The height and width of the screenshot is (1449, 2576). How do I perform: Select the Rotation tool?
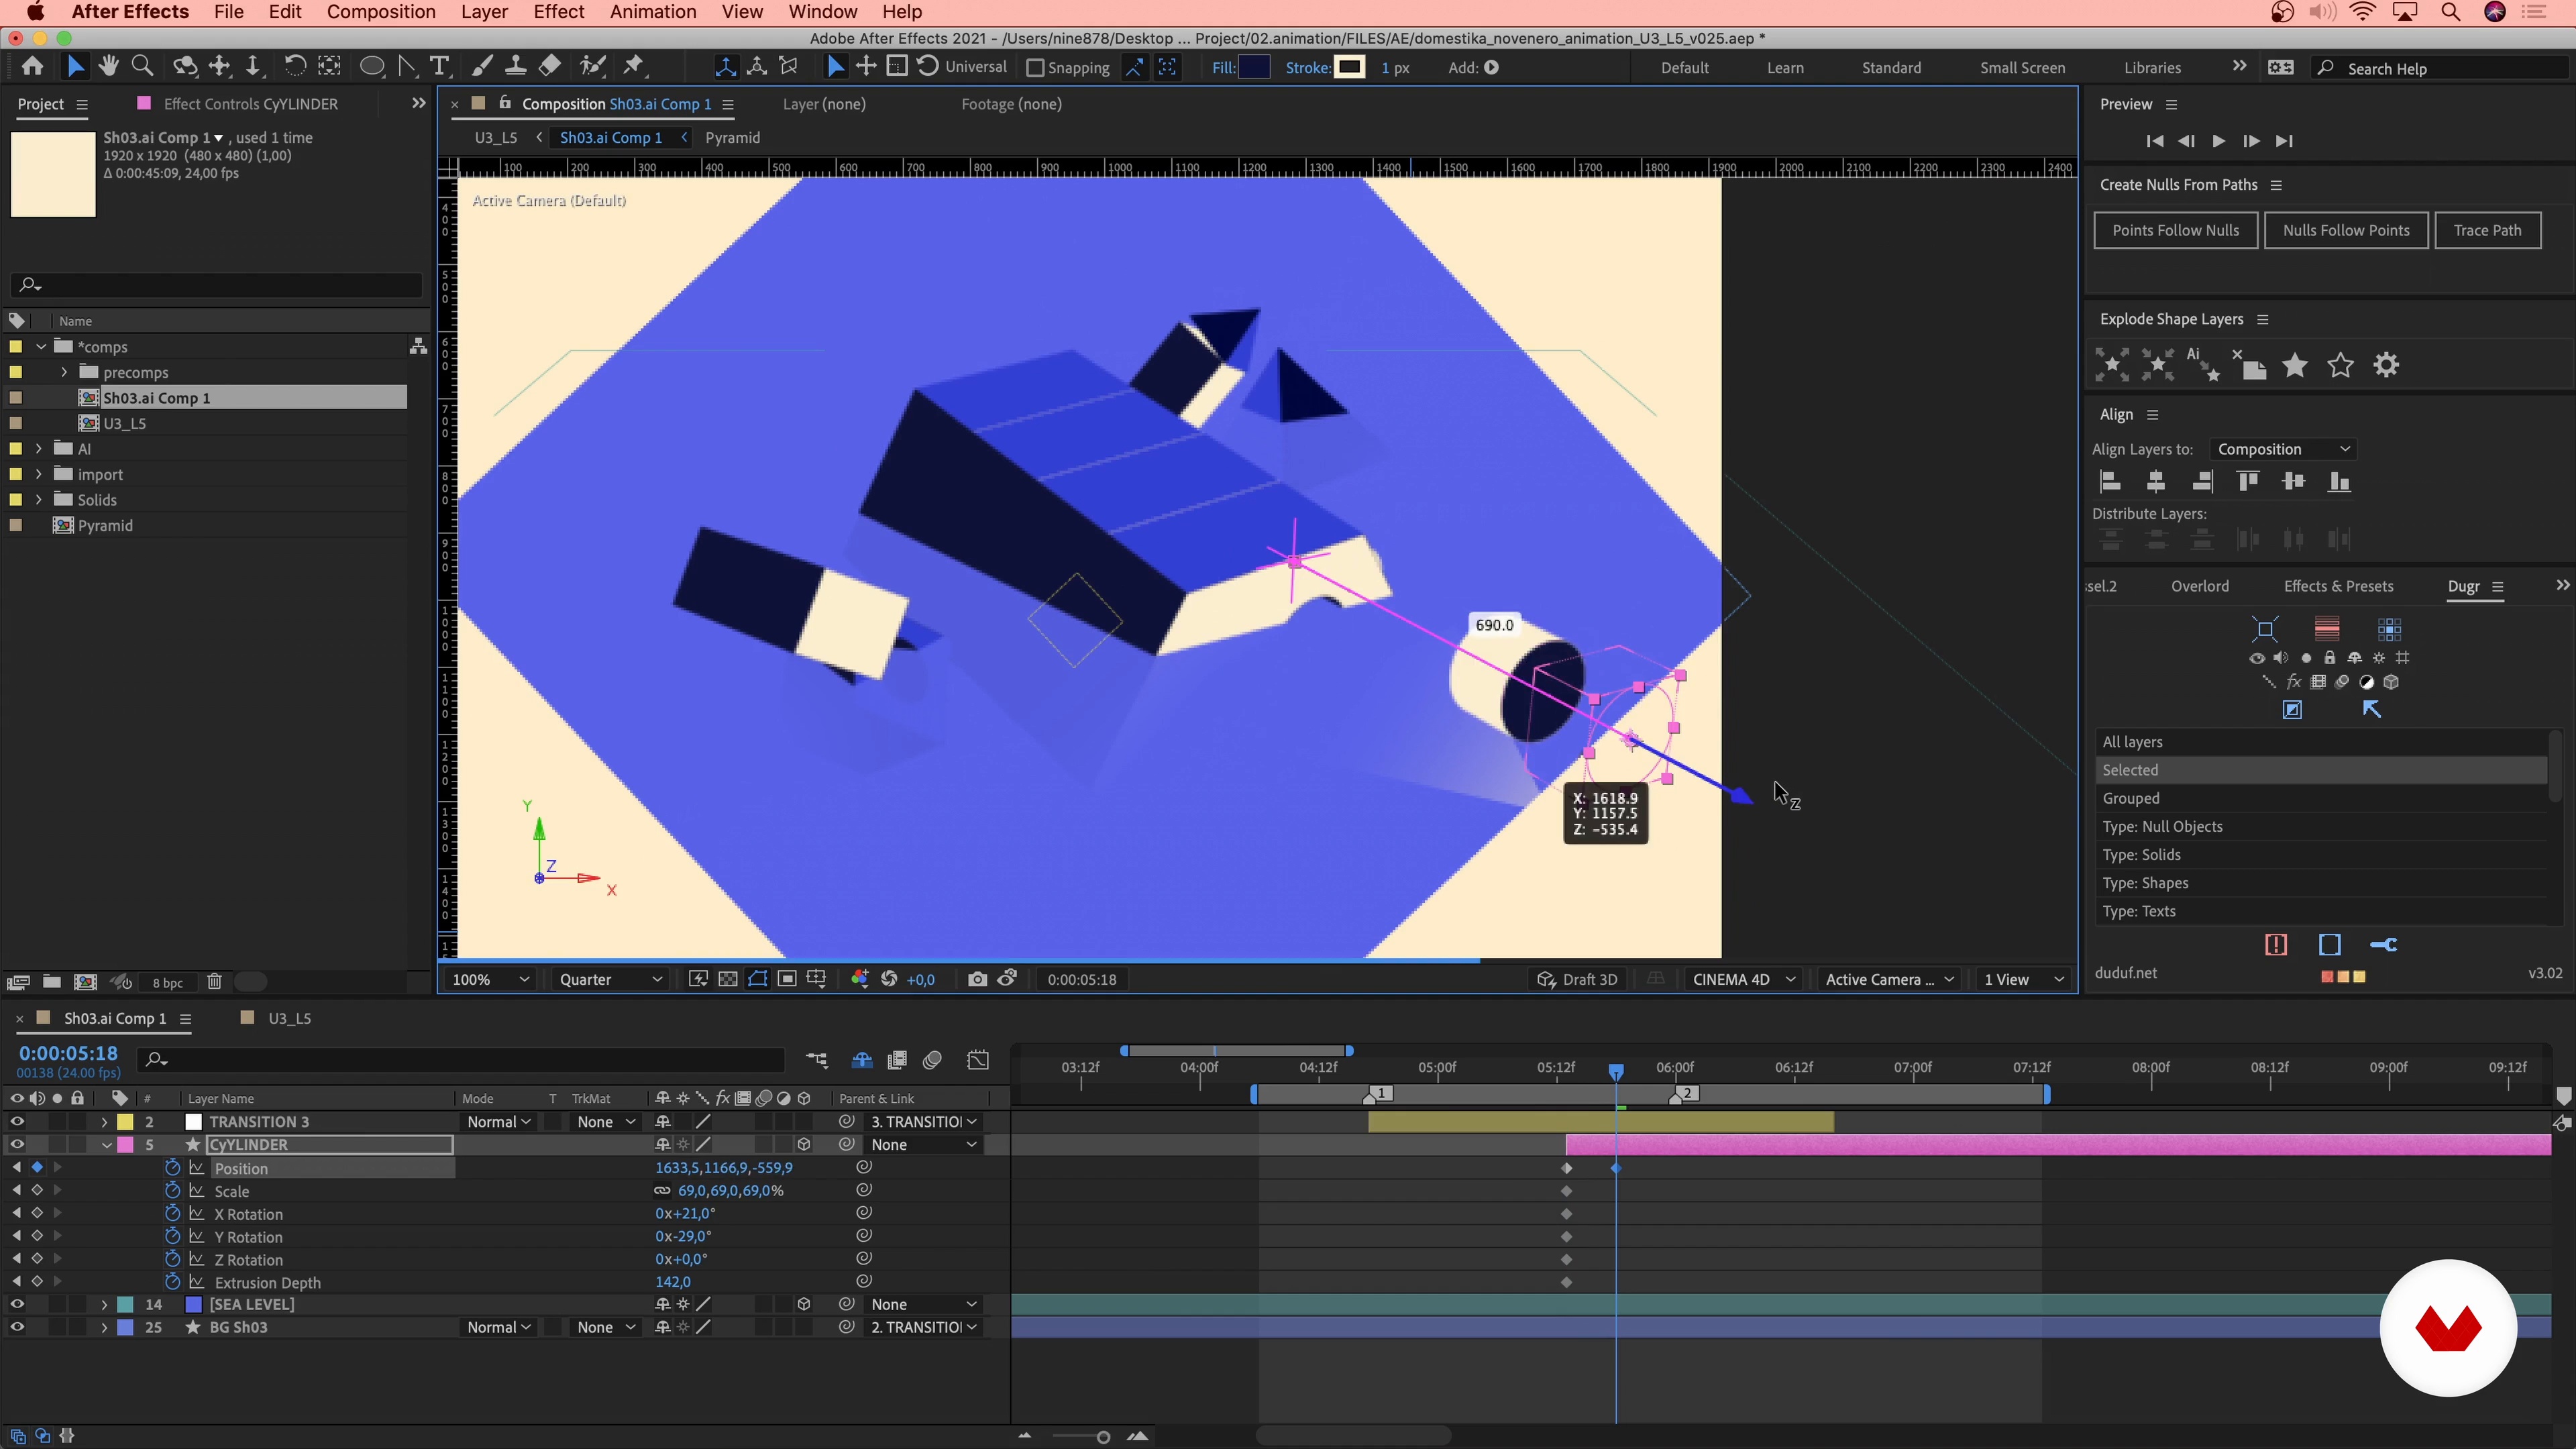(x=294, y=67)
